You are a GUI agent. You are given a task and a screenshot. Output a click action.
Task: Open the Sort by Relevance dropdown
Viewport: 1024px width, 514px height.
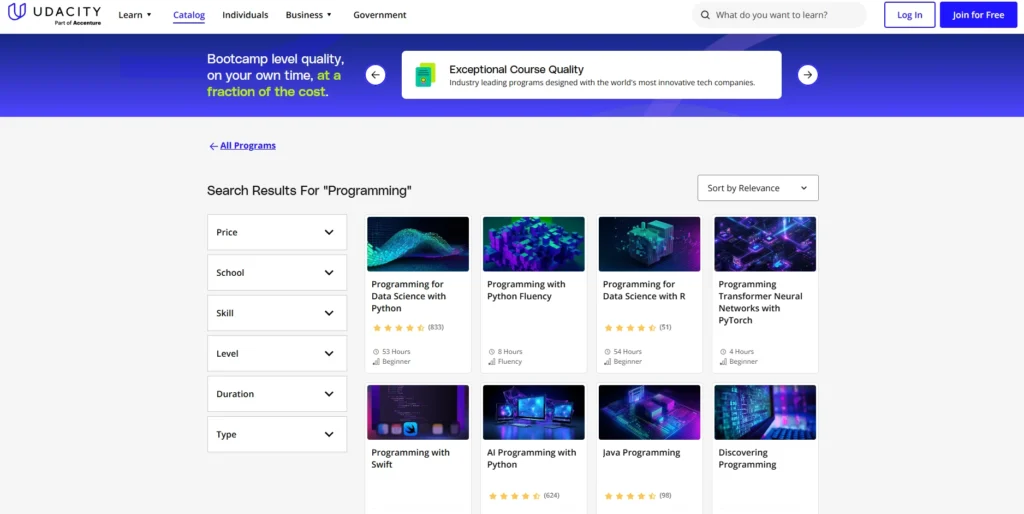click(758, 188)
